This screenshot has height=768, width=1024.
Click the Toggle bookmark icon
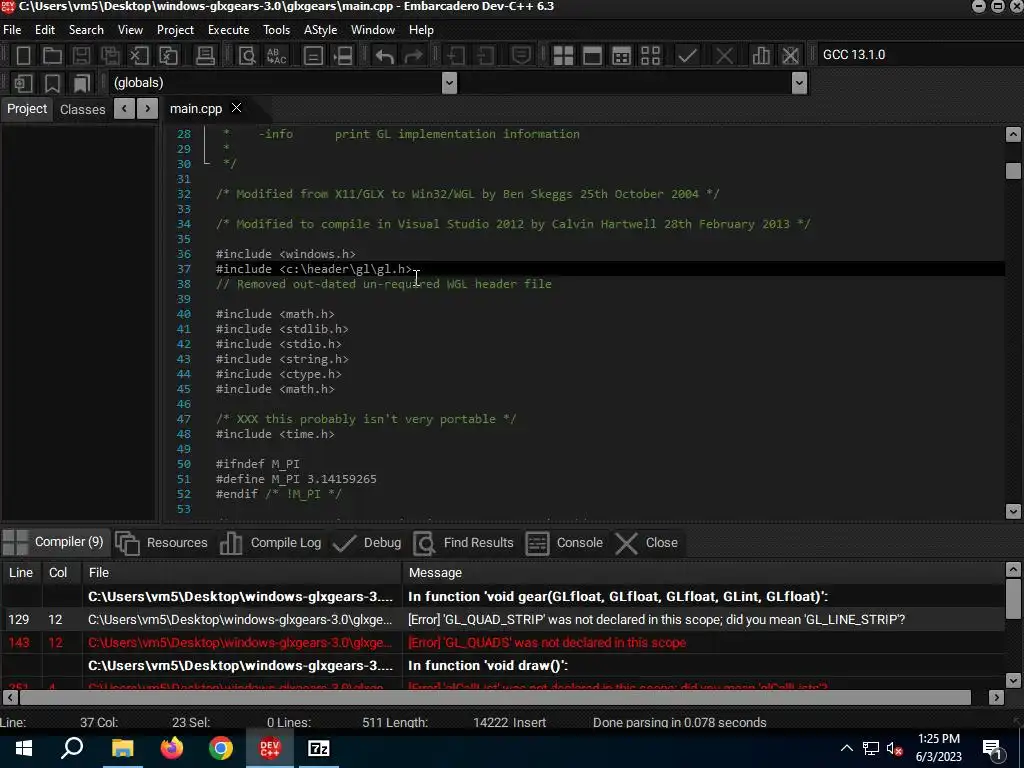point(52,83)
